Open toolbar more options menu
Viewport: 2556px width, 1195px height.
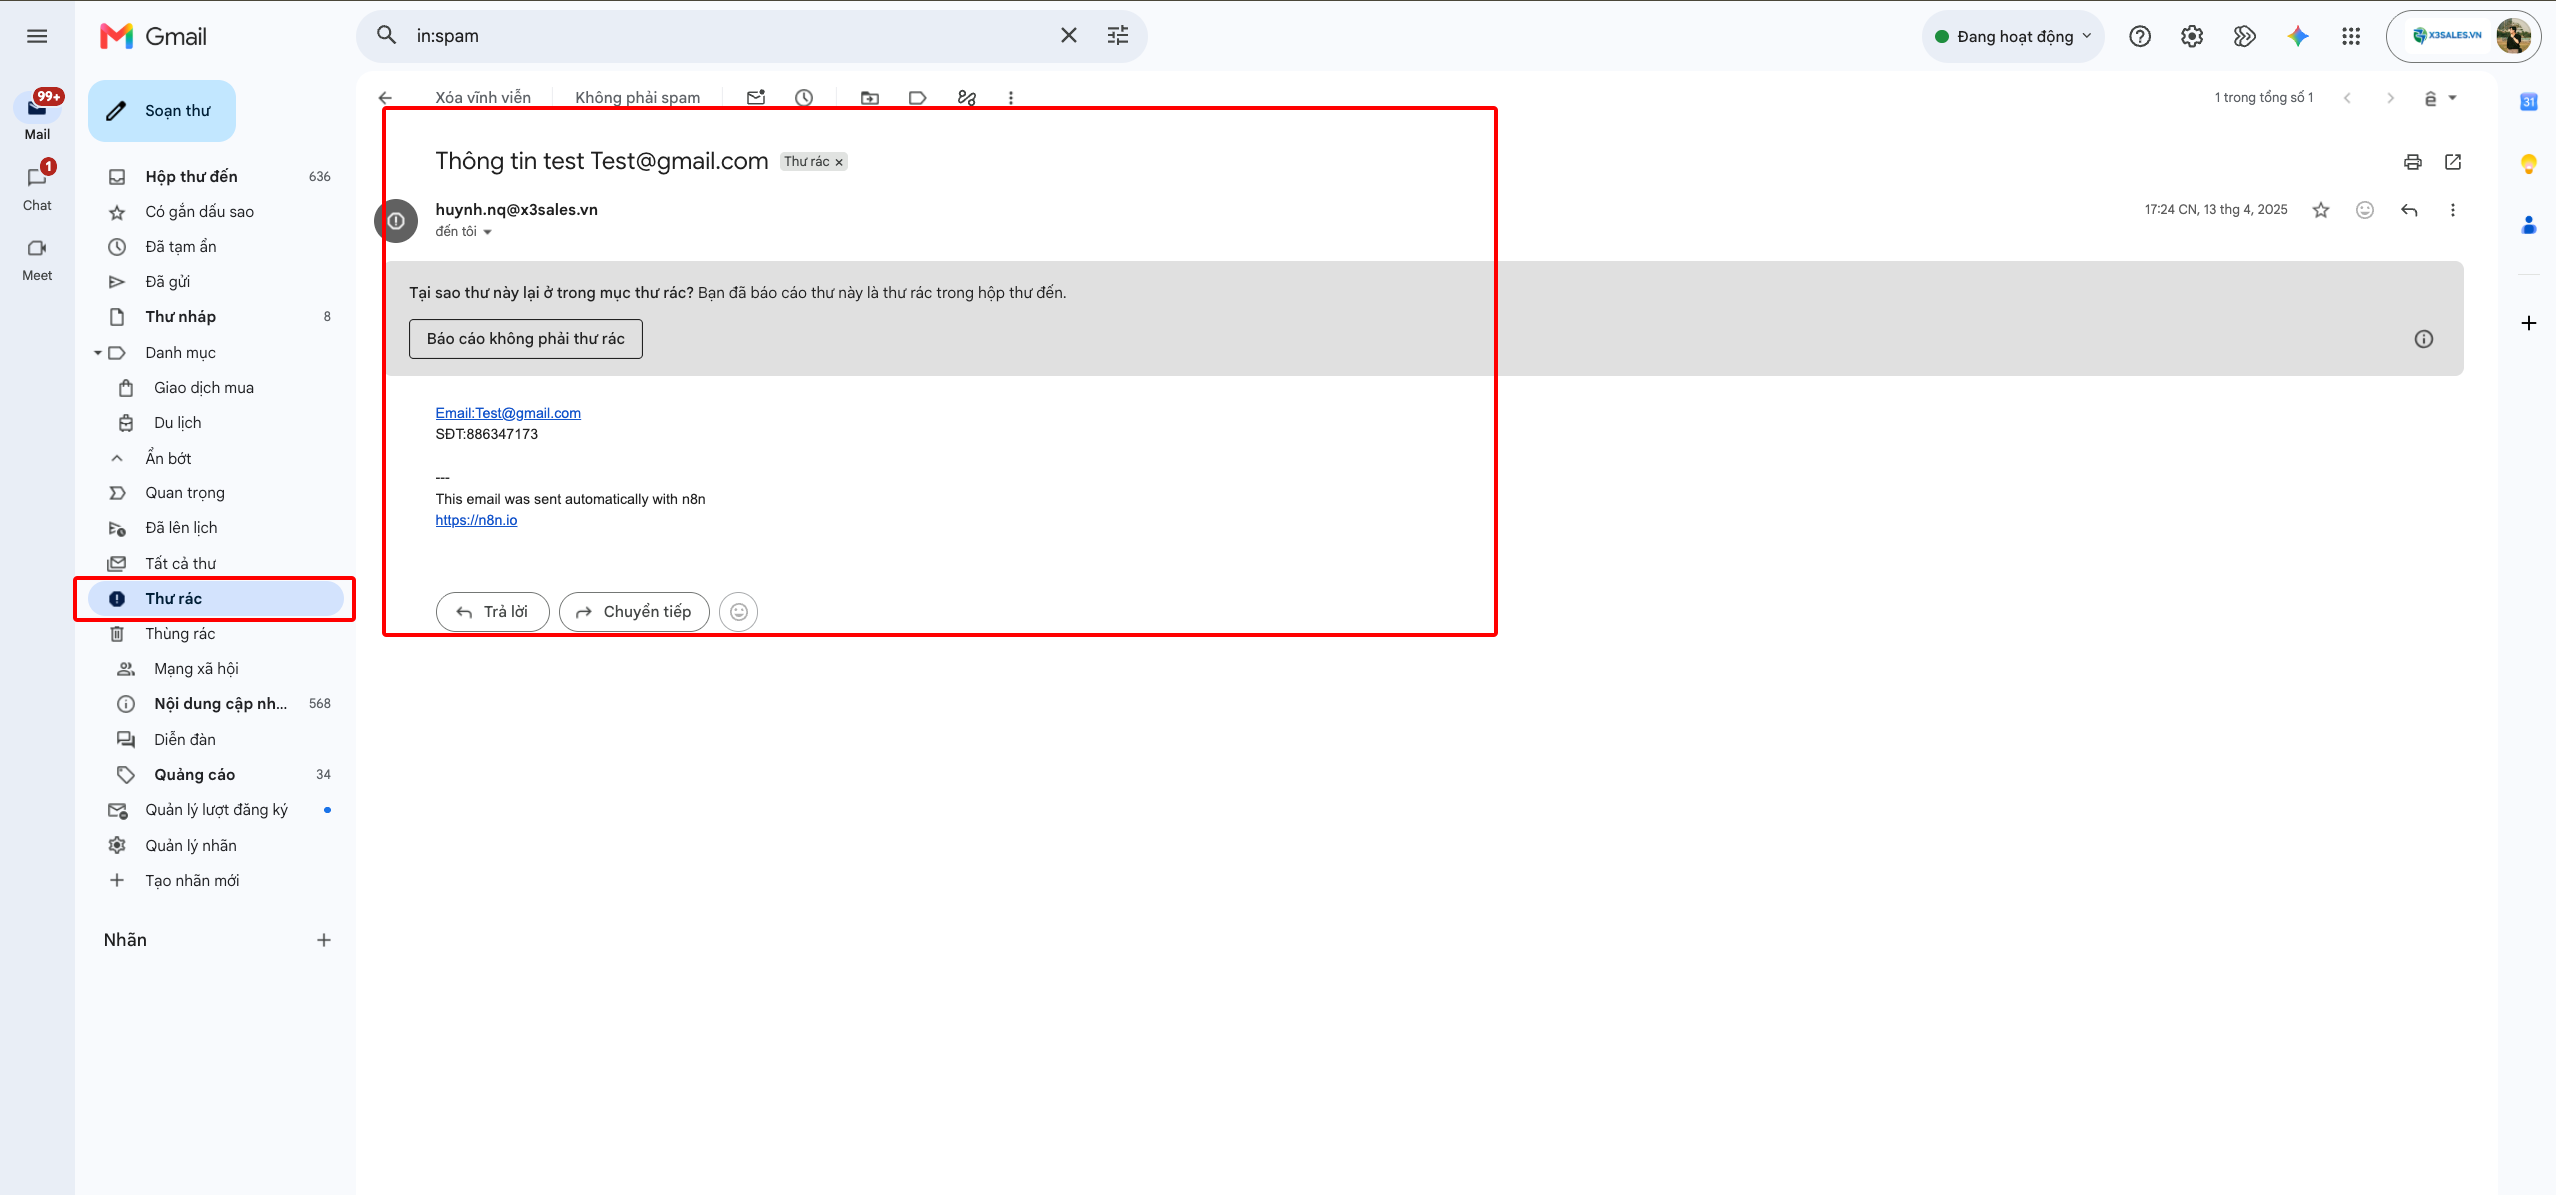pyautogui.click(x=1011, y=98)
